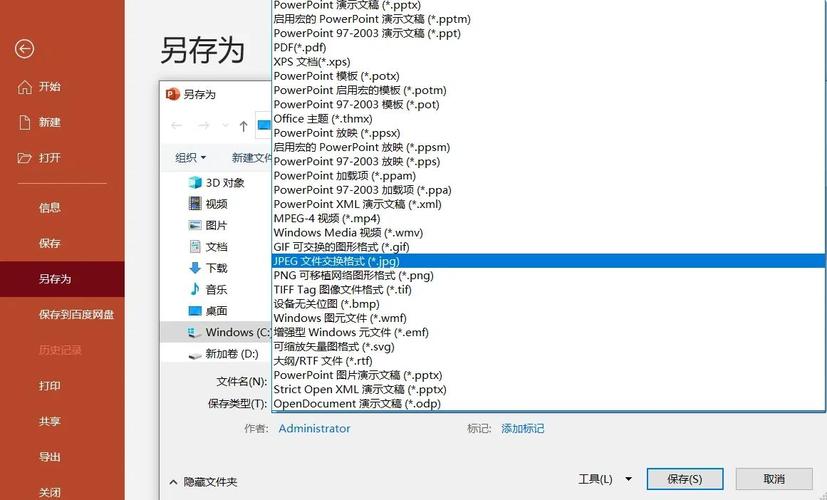Click the 取消 button
Image resolution: width=827 pixels, height=500 pixels.
coord(774,479)
